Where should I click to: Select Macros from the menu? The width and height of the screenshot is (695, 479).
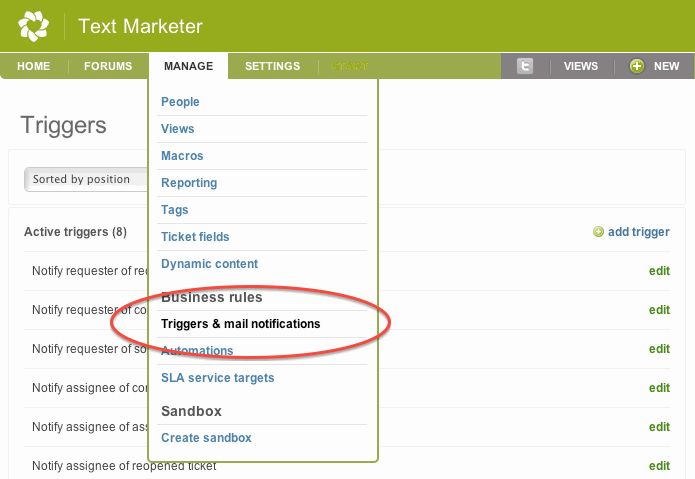[x=182, y=156]
